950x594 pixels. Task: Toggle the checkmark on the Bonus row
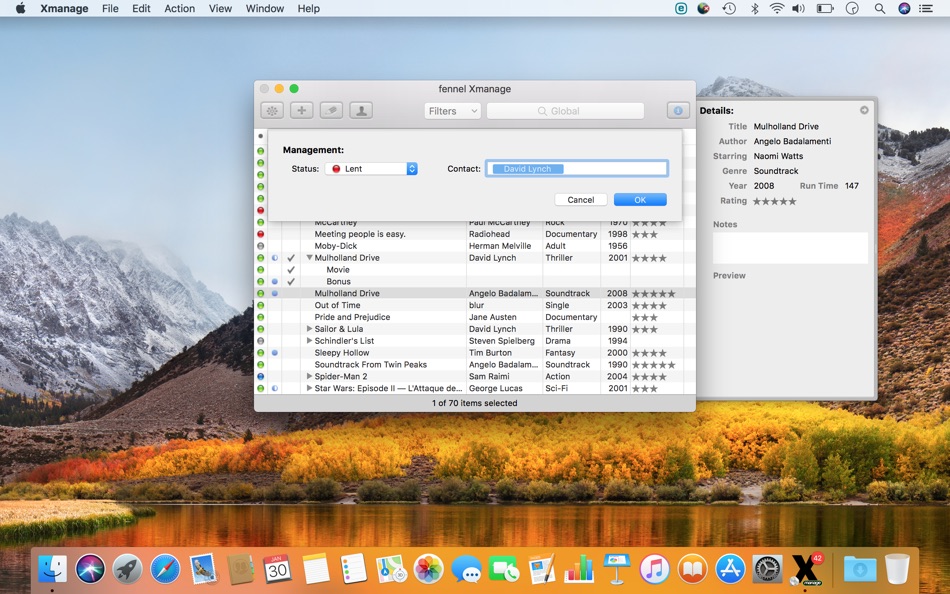coord(291,282)
